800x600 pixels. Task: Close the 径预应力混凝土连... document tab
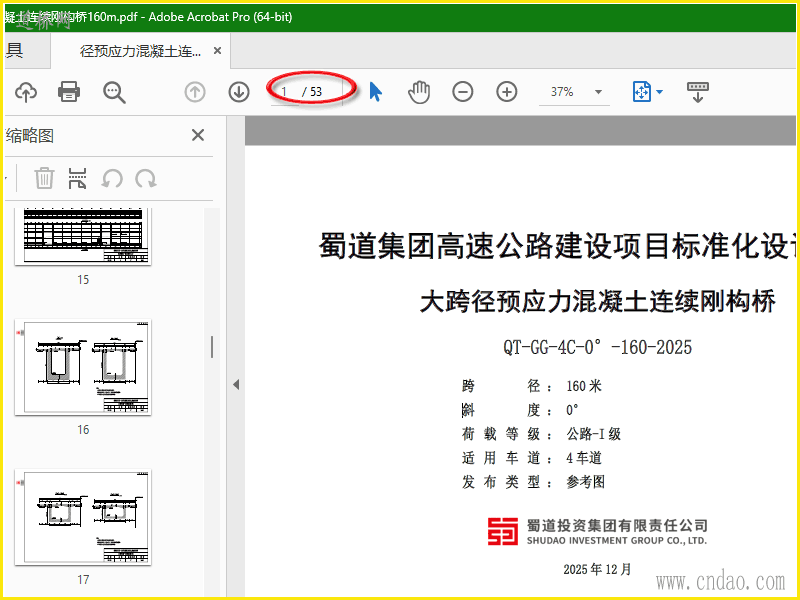(217, 51)
